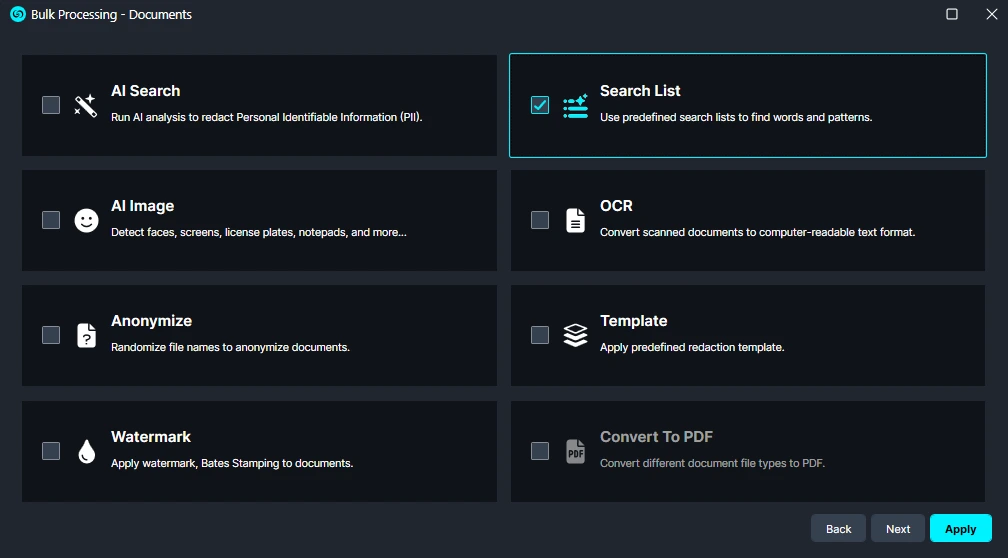This screenshot has width=1008, height=558.
Task: Check the Anonymize checkbox
Action: coord(51,335)
